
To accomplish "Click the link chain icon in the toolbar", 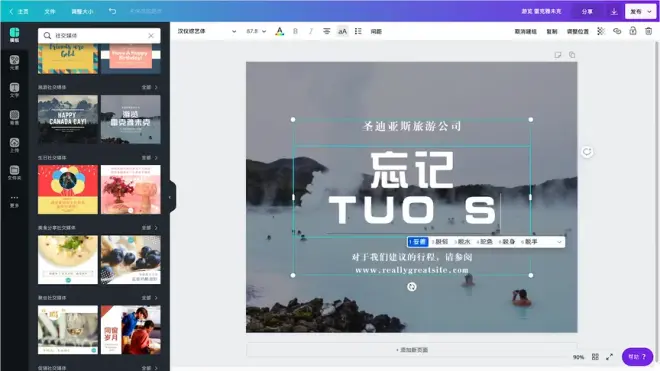I will 617,31.
